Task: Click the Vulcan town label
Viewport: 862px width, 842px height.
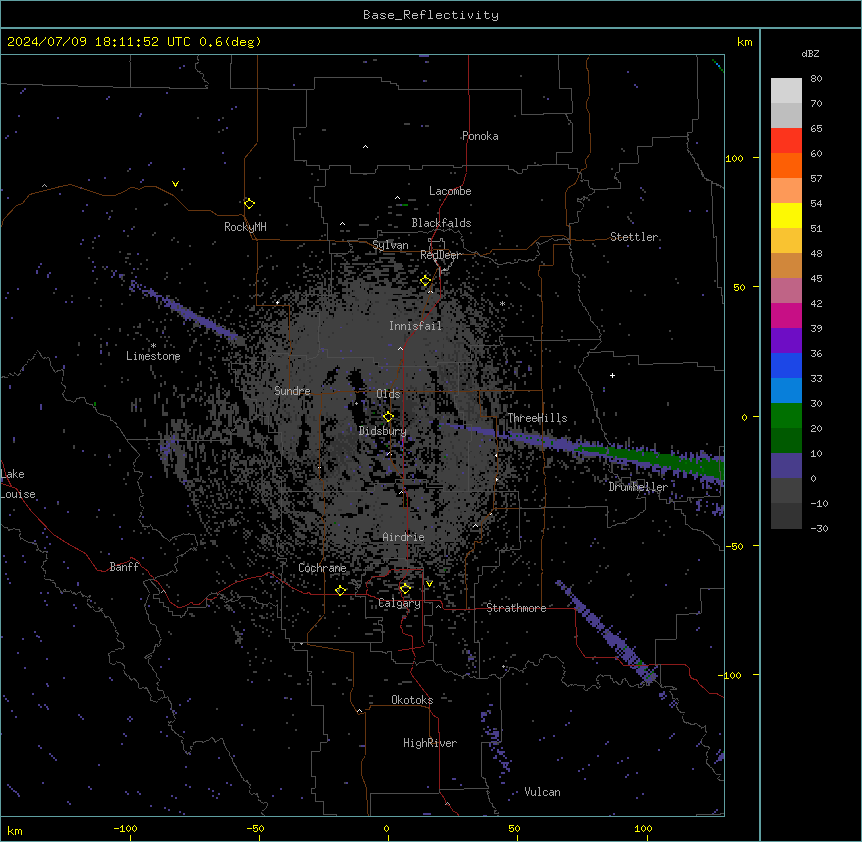Action: click(x=543, y=792)
